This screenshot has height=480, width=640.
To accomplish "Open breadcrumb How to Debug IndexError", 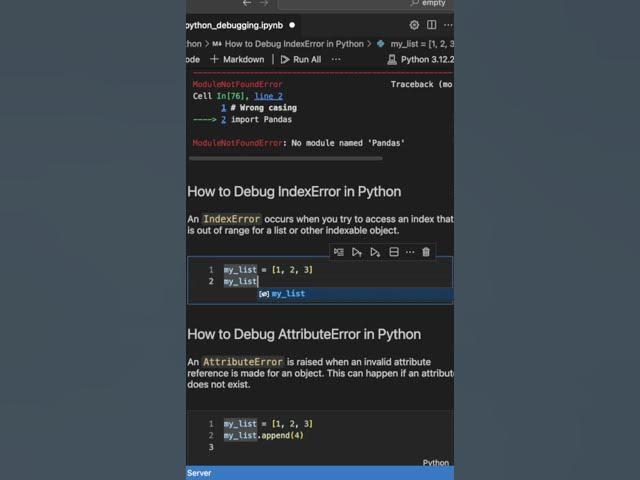I will pos(288,44).
